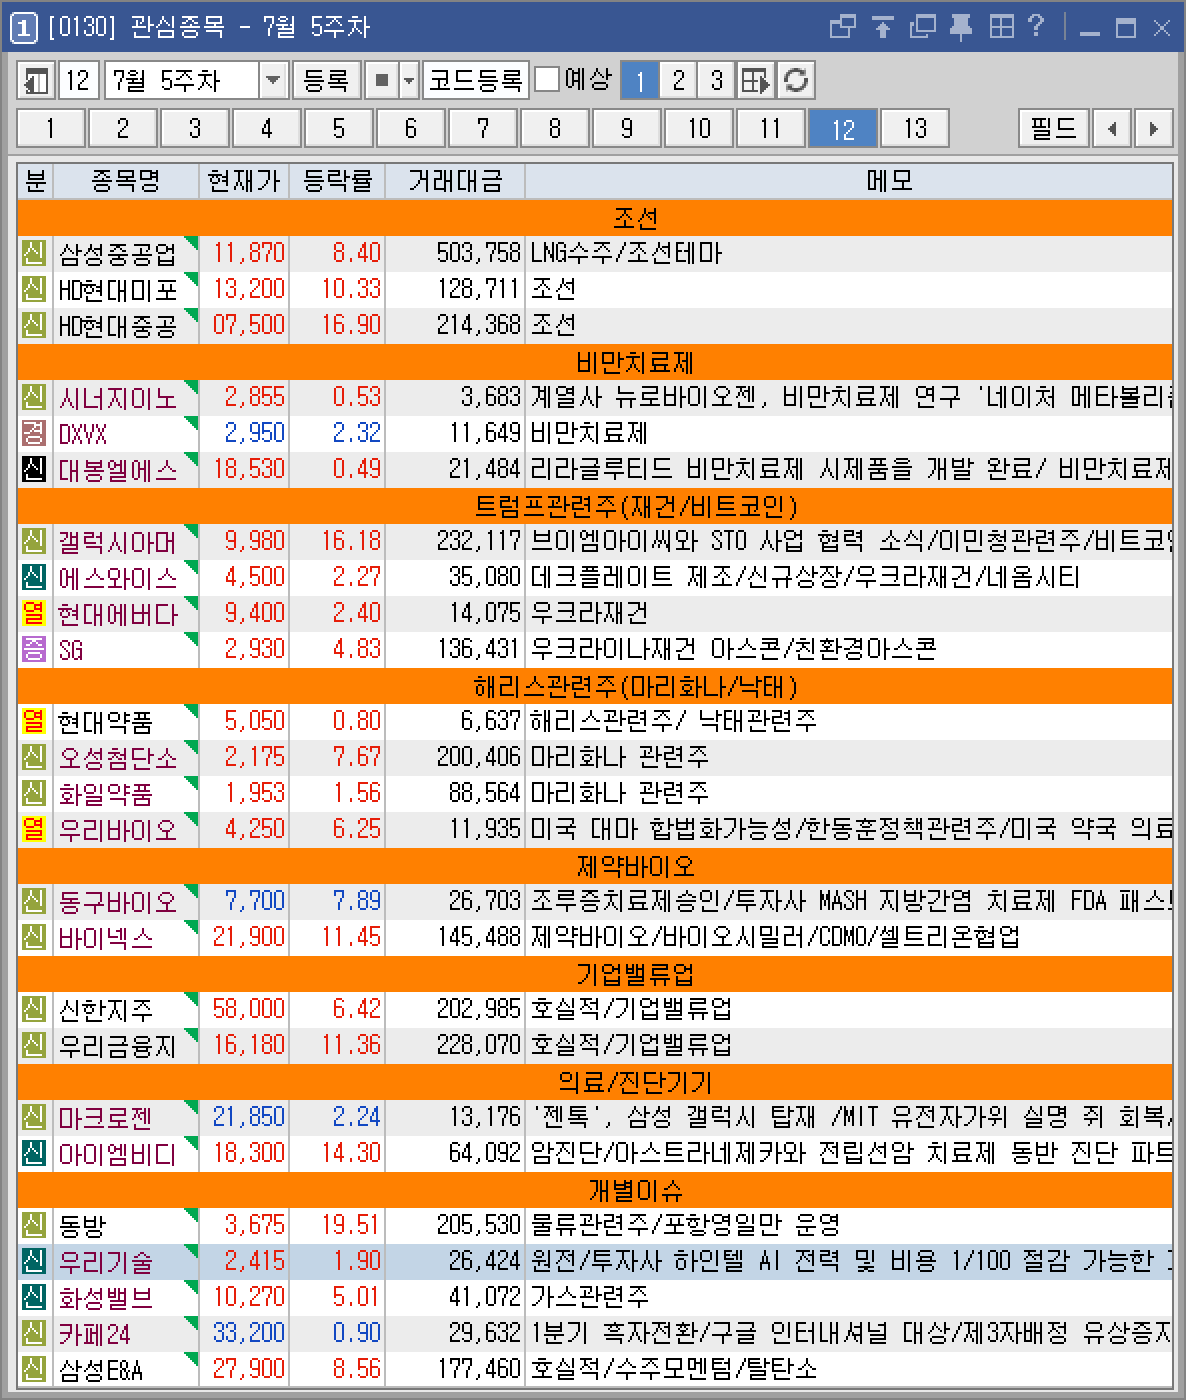1186x1400 pixels.
Task: Sort by the 거래대금 column header
Action: click(x=455, y=181)
